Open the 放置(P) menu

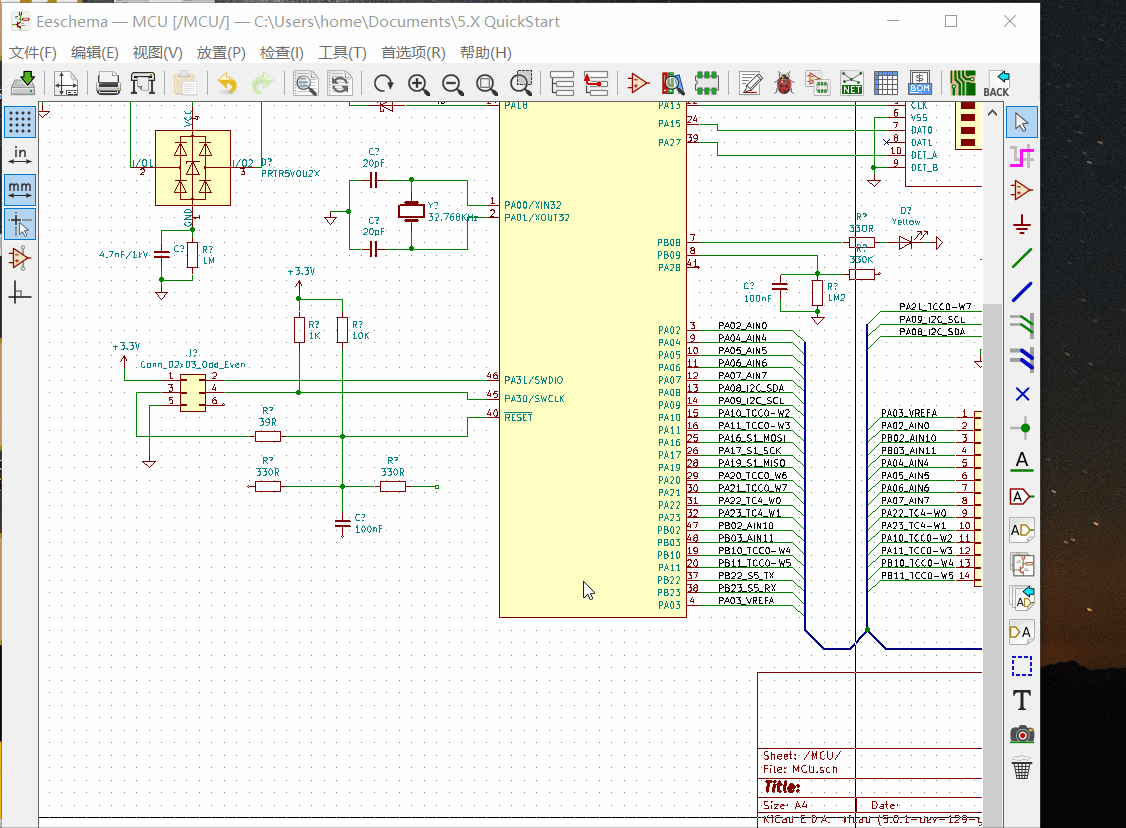[x=221, y=52]
